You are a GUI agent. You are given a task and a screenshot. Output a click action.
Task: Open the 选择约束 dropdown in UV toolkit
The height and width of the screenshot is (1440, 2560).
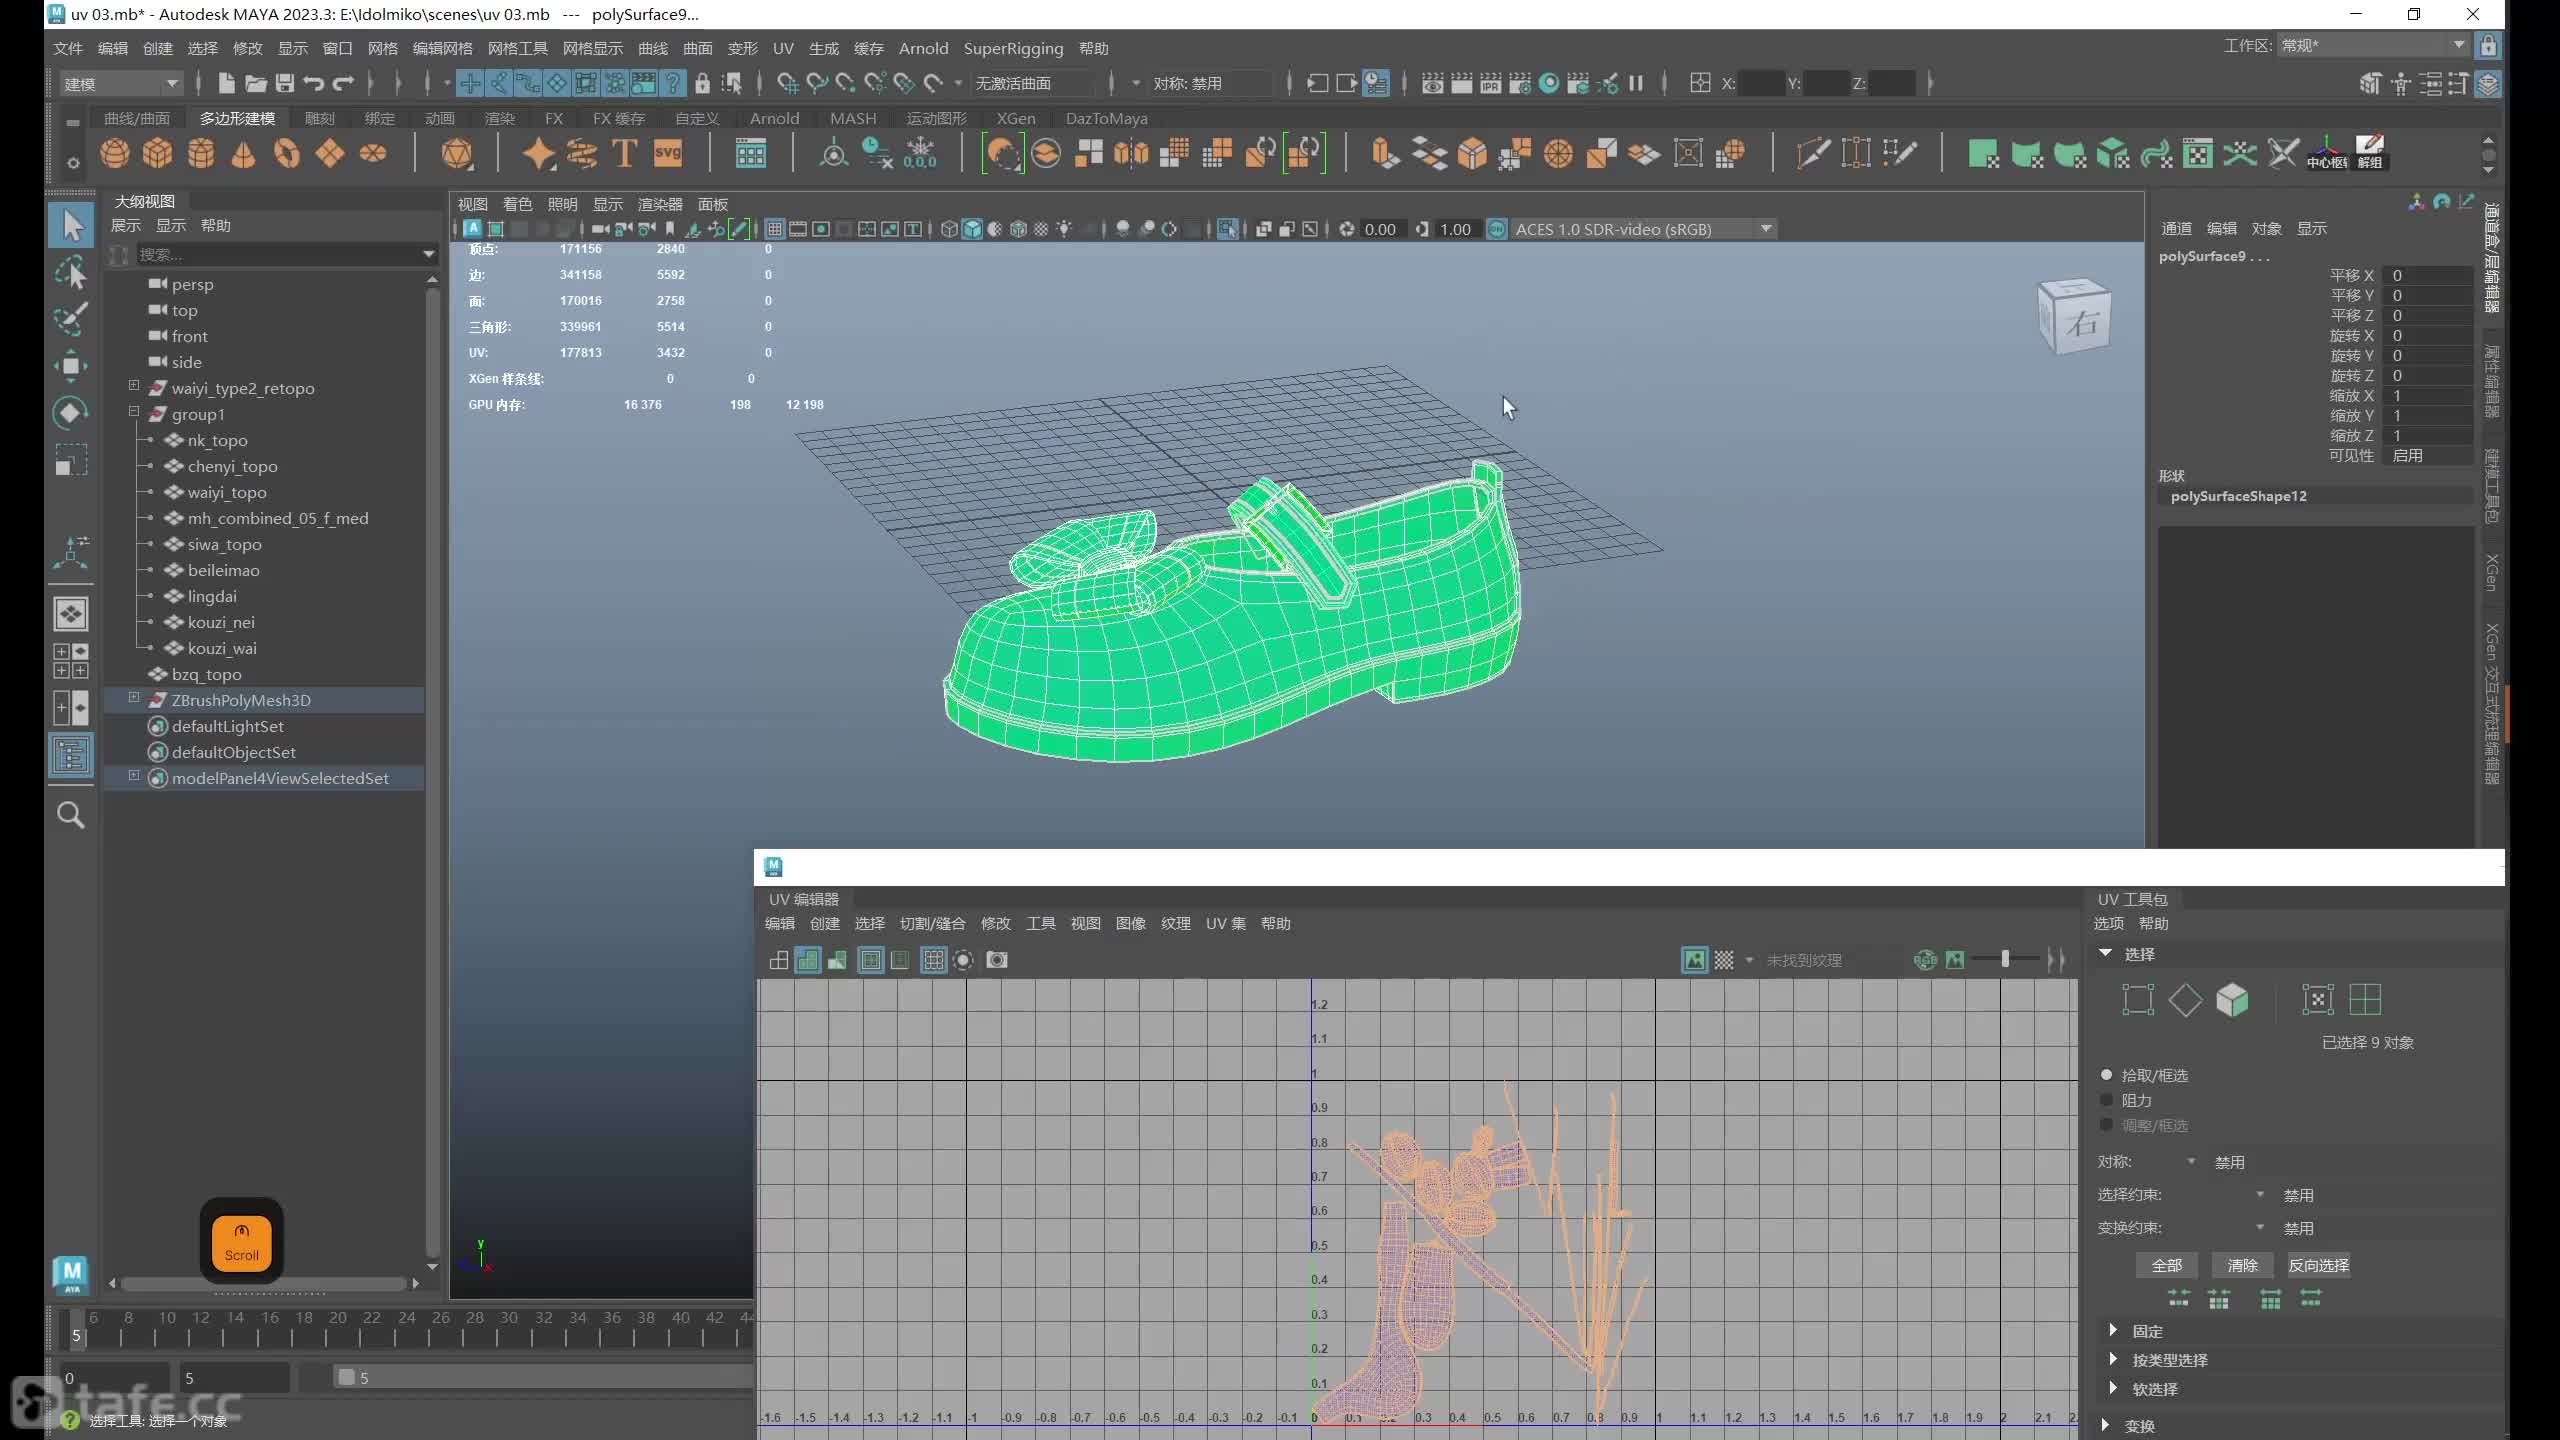click(2261, 1194)
